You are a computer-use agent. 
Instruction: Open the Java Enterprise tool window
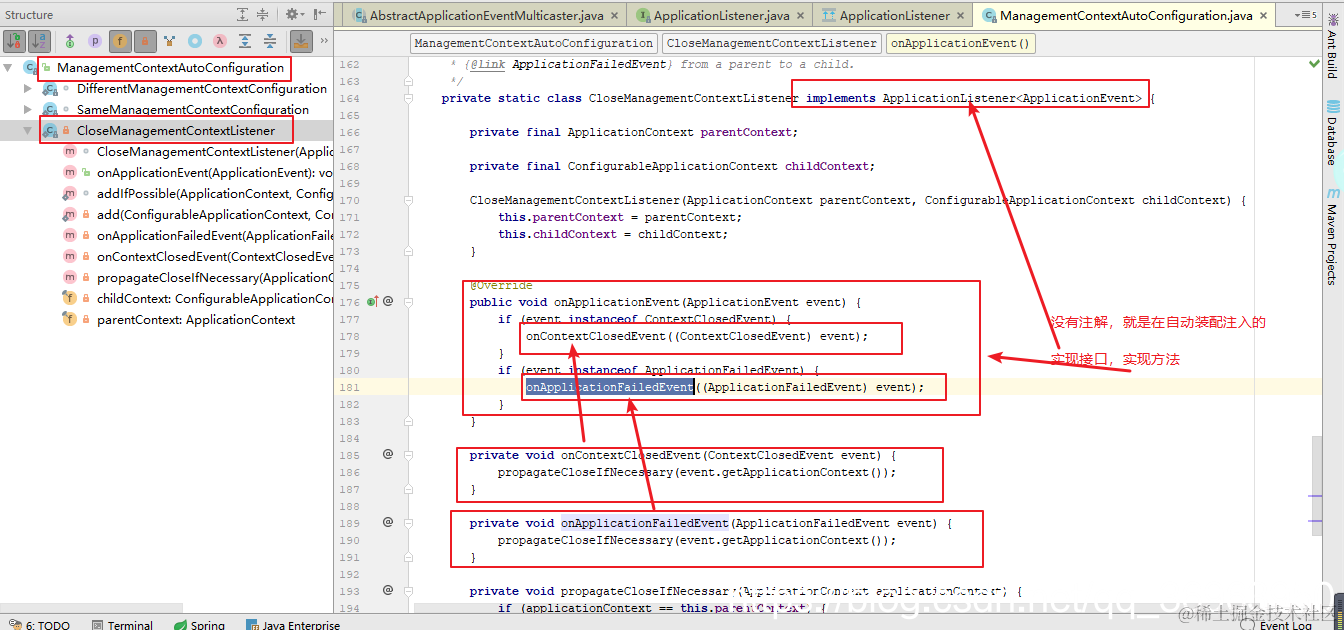pos(292,625)
